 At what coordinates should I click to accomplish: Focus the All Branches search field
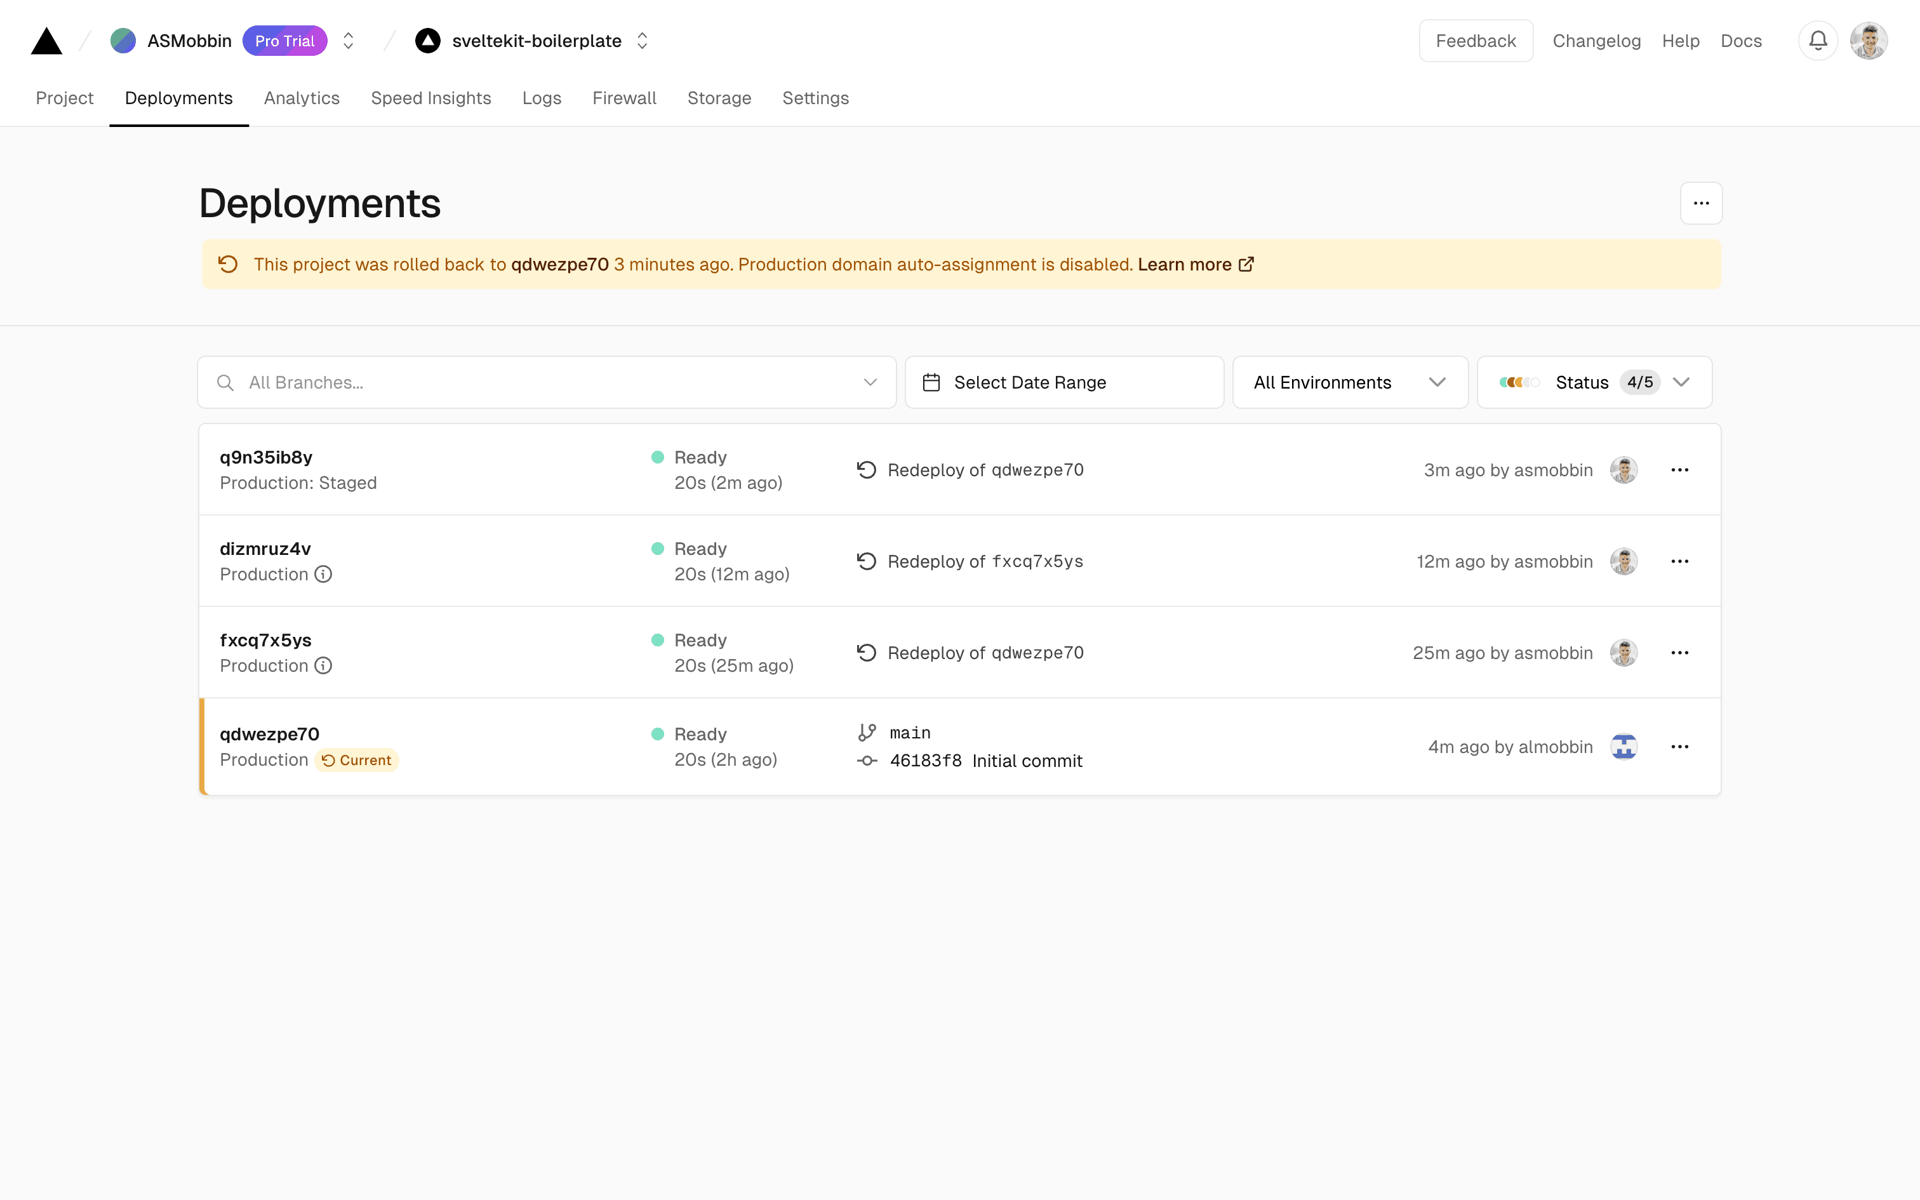pos(547,382)
